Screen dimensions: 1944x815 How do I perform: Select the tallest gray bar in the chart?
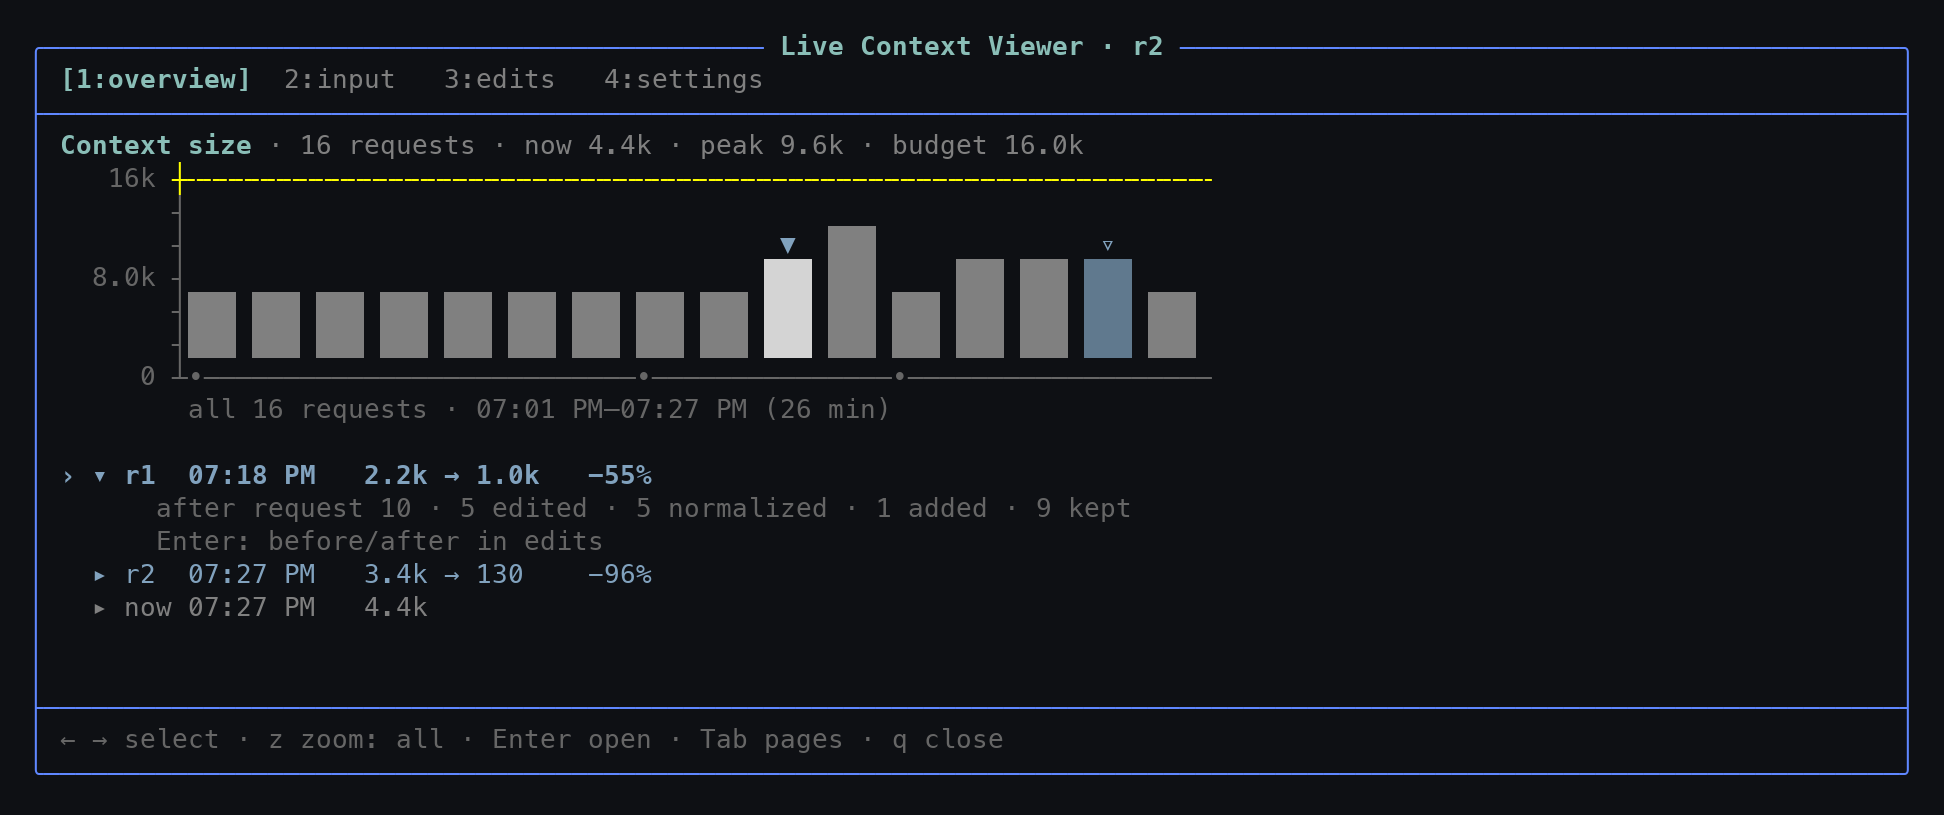pos(852,292)
